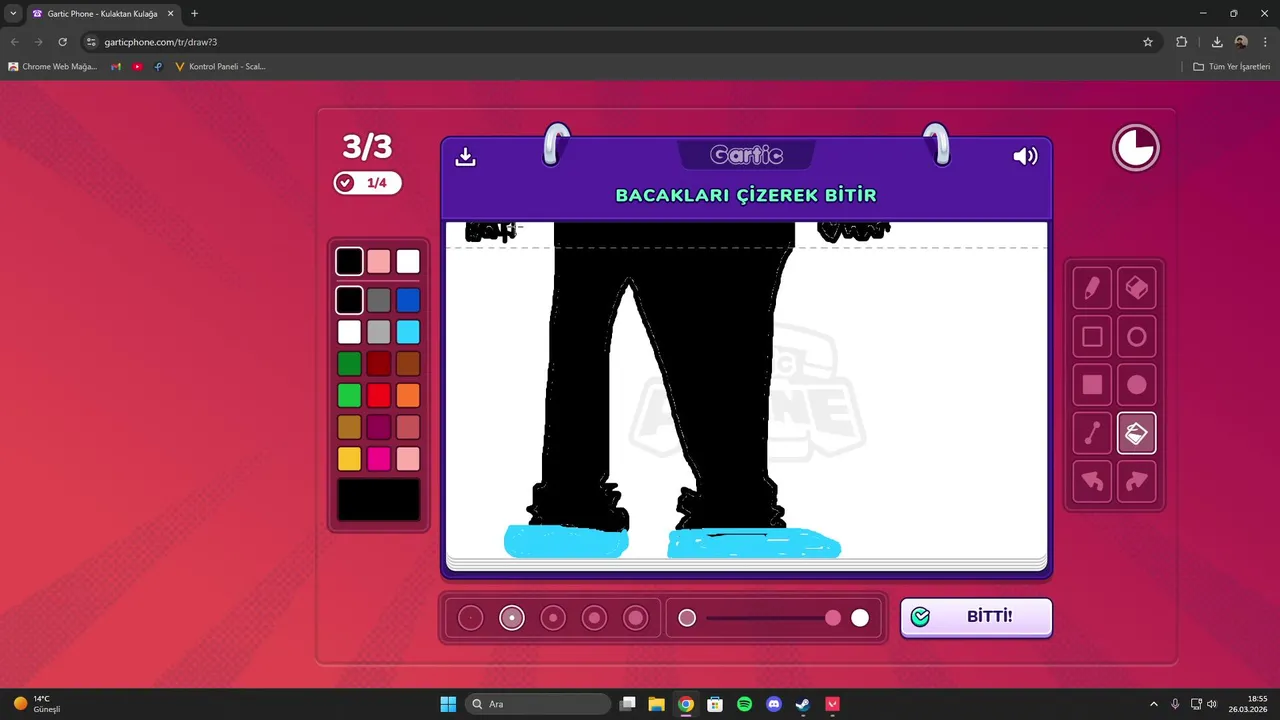Choose the dark red color swatch
This screenshot has height=720, width=1280.
coord(378,363)
